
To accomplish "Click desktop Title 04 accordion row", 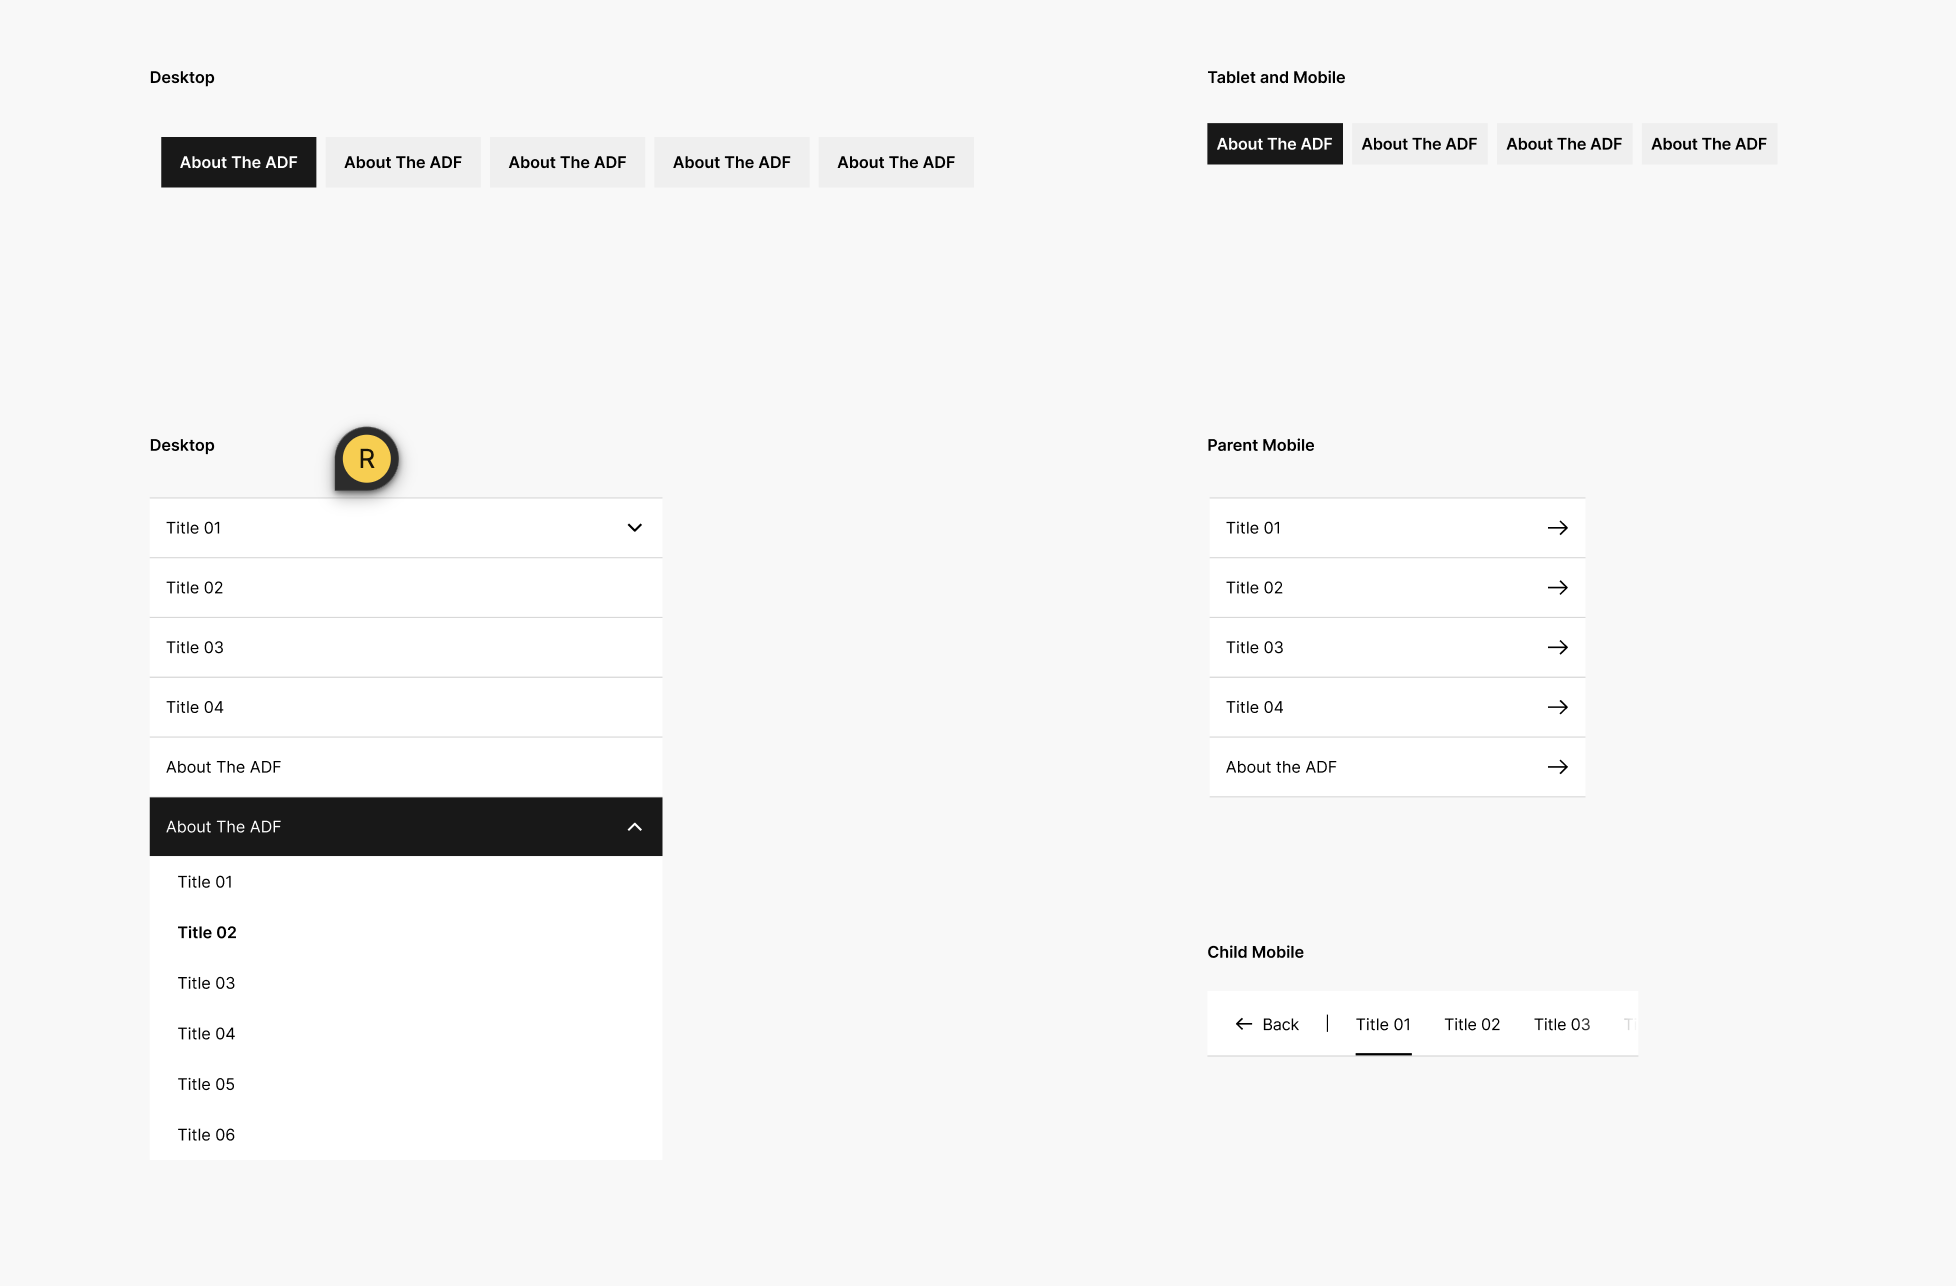I will click(405, 707).
